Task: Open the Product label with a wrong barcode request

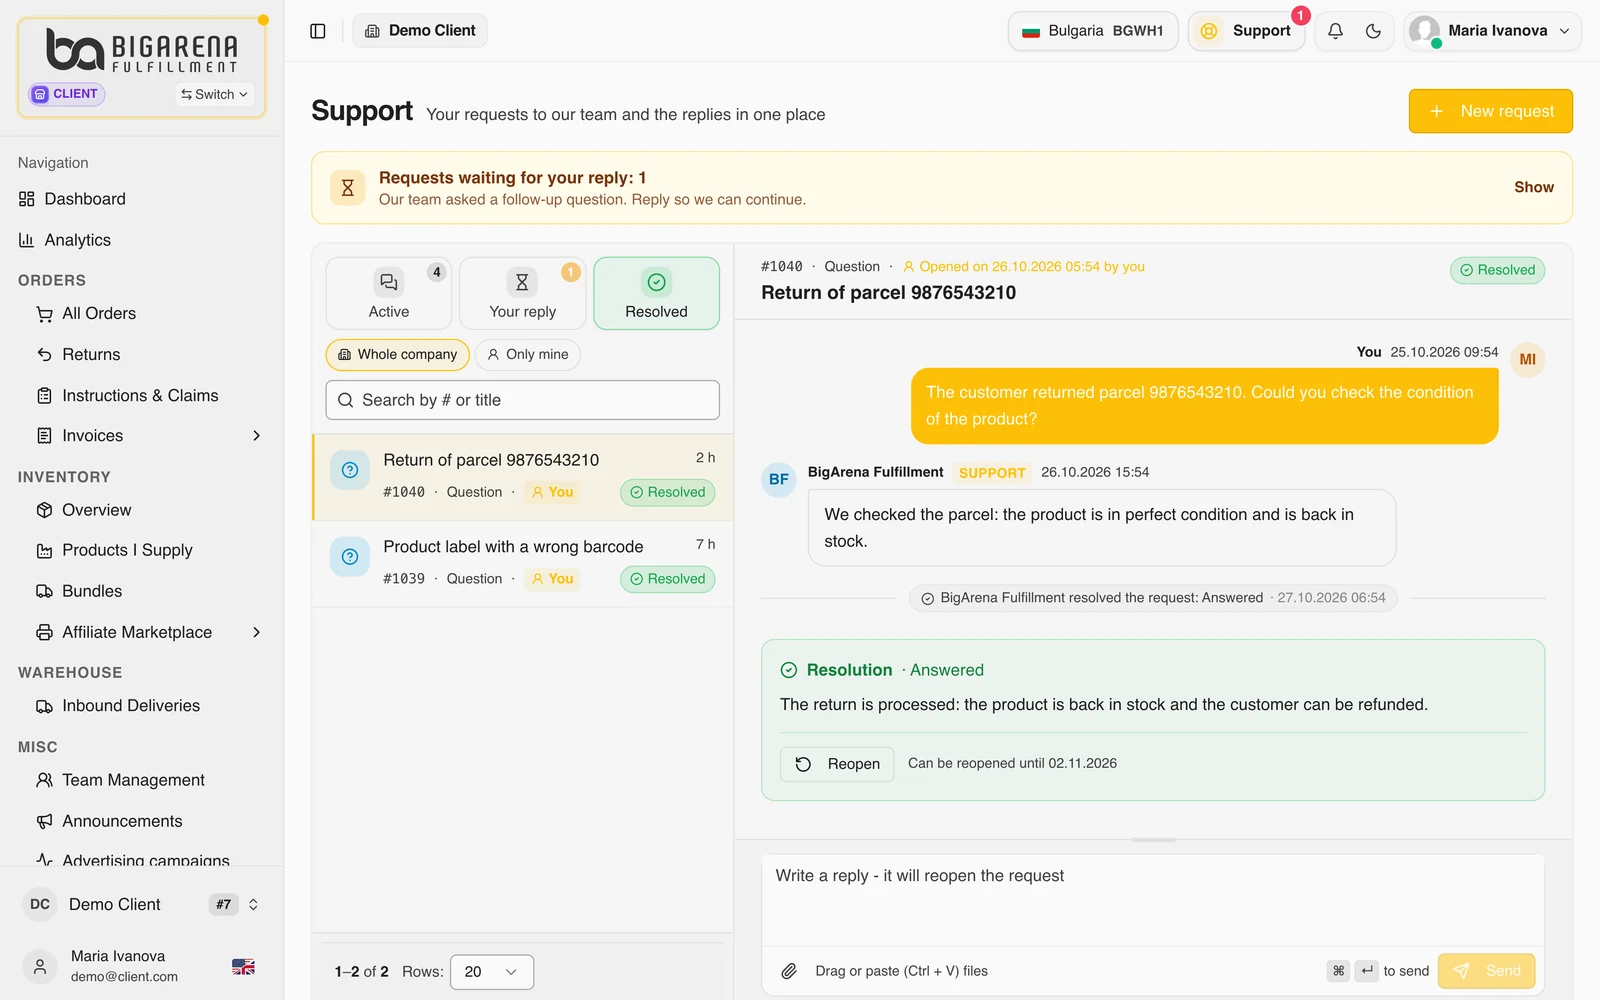Action: pyautogui.click(x=523, y=564)
